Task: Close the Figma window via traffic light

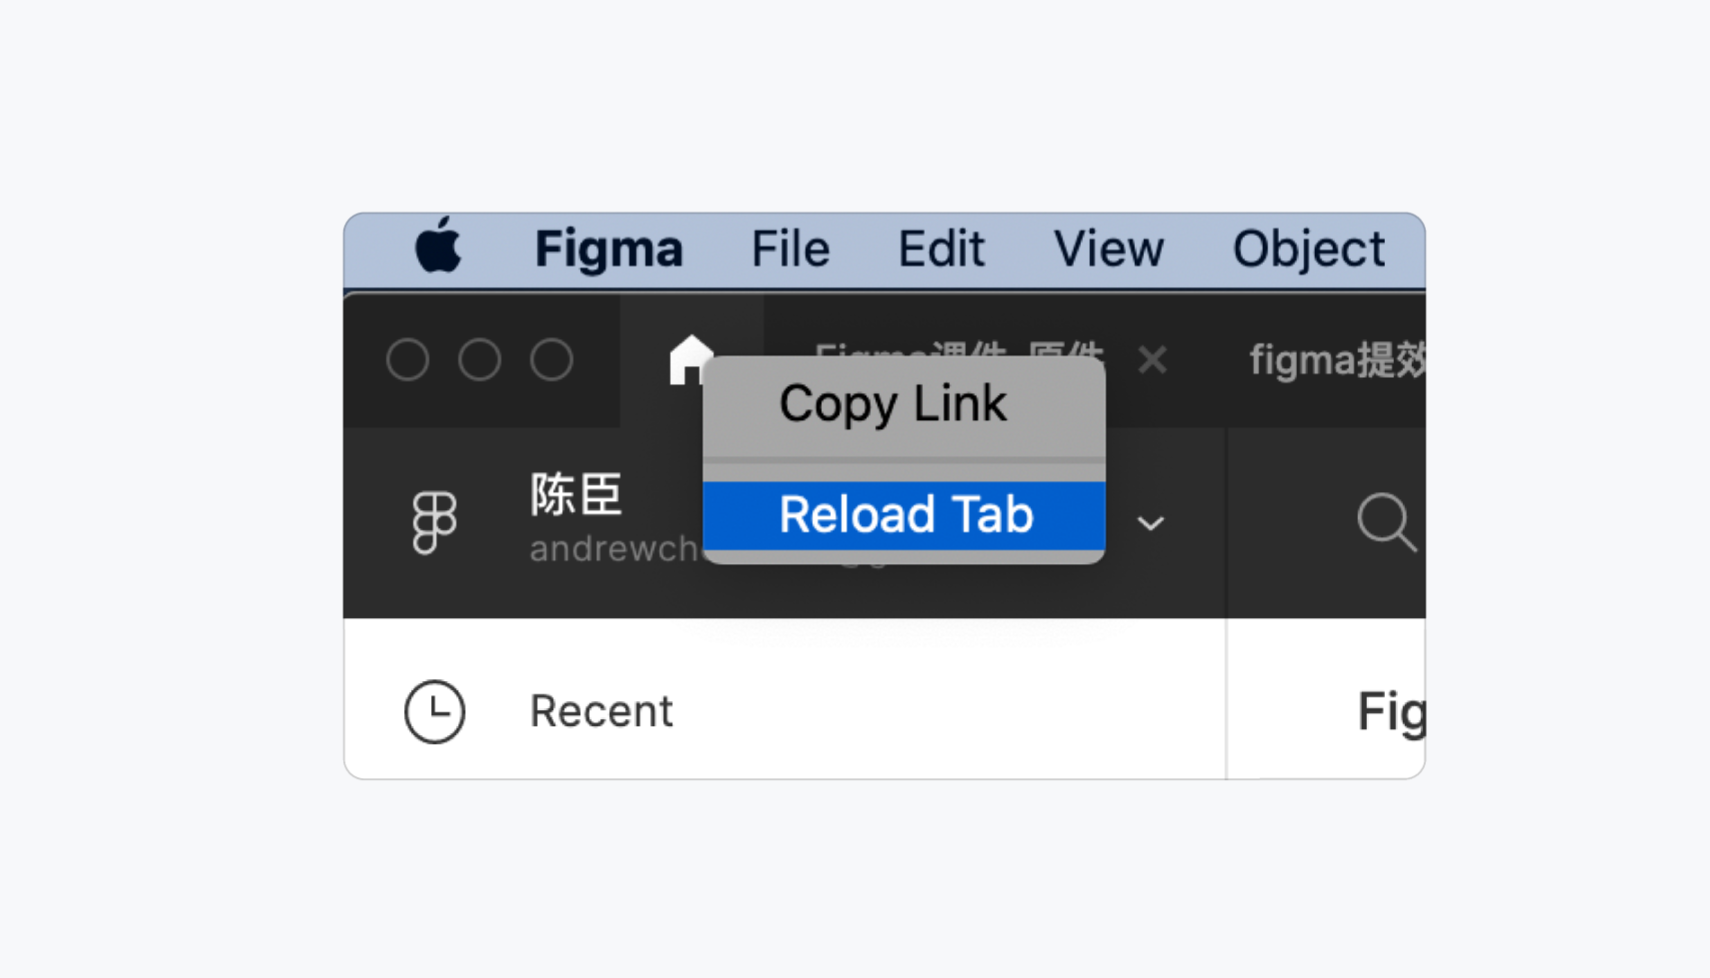Action: [408, 360]
